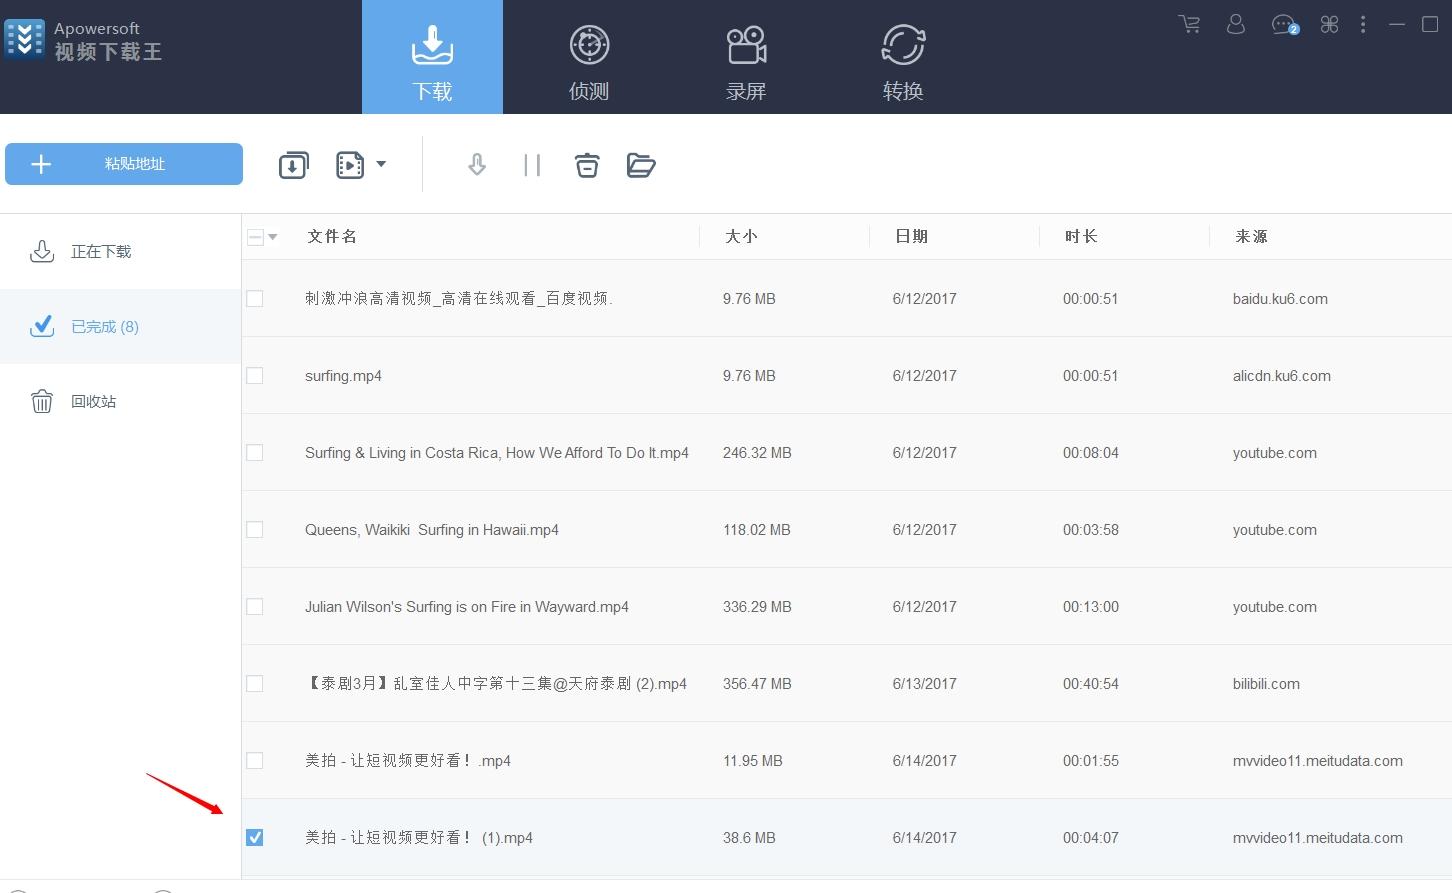Toggle the select-all checkbox in header
Screen dimensions: 1452x893
(x=255, y=237)
